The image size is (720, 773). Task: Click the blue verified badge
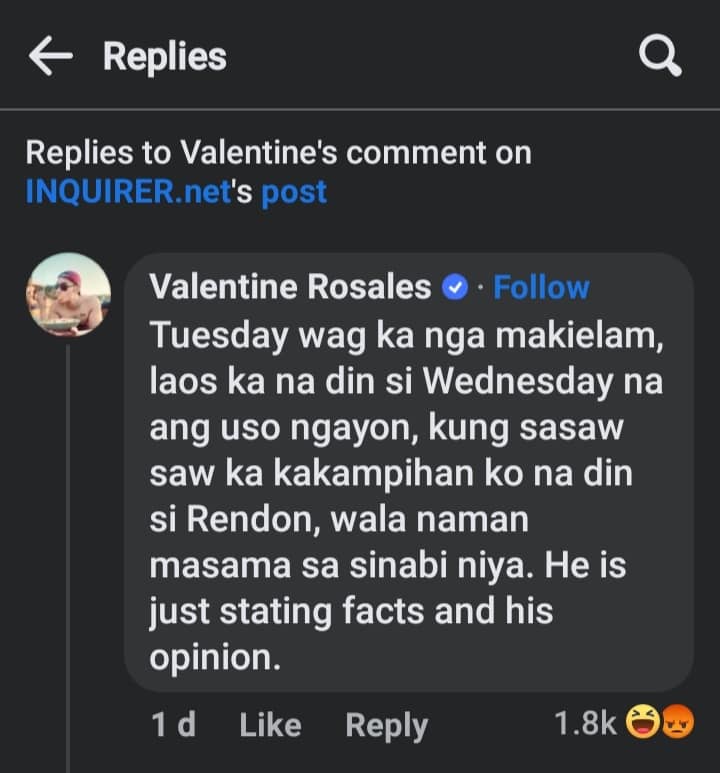click(x=455, y=289)
